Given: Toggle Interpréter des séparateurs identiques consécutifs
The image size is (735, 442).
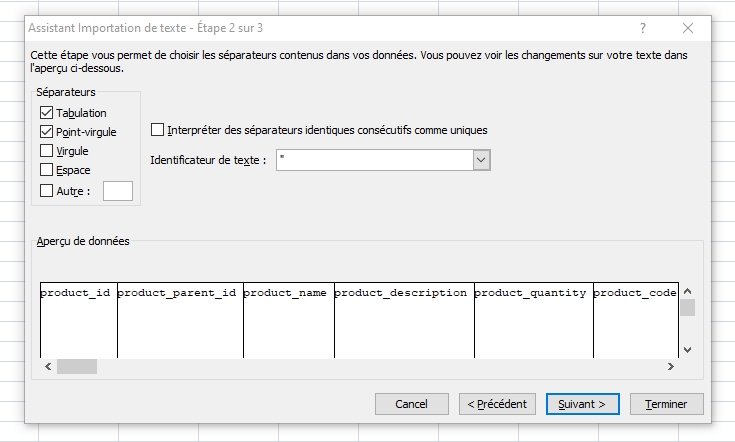Looking at the screenshot, I should (x=158, y=130).
